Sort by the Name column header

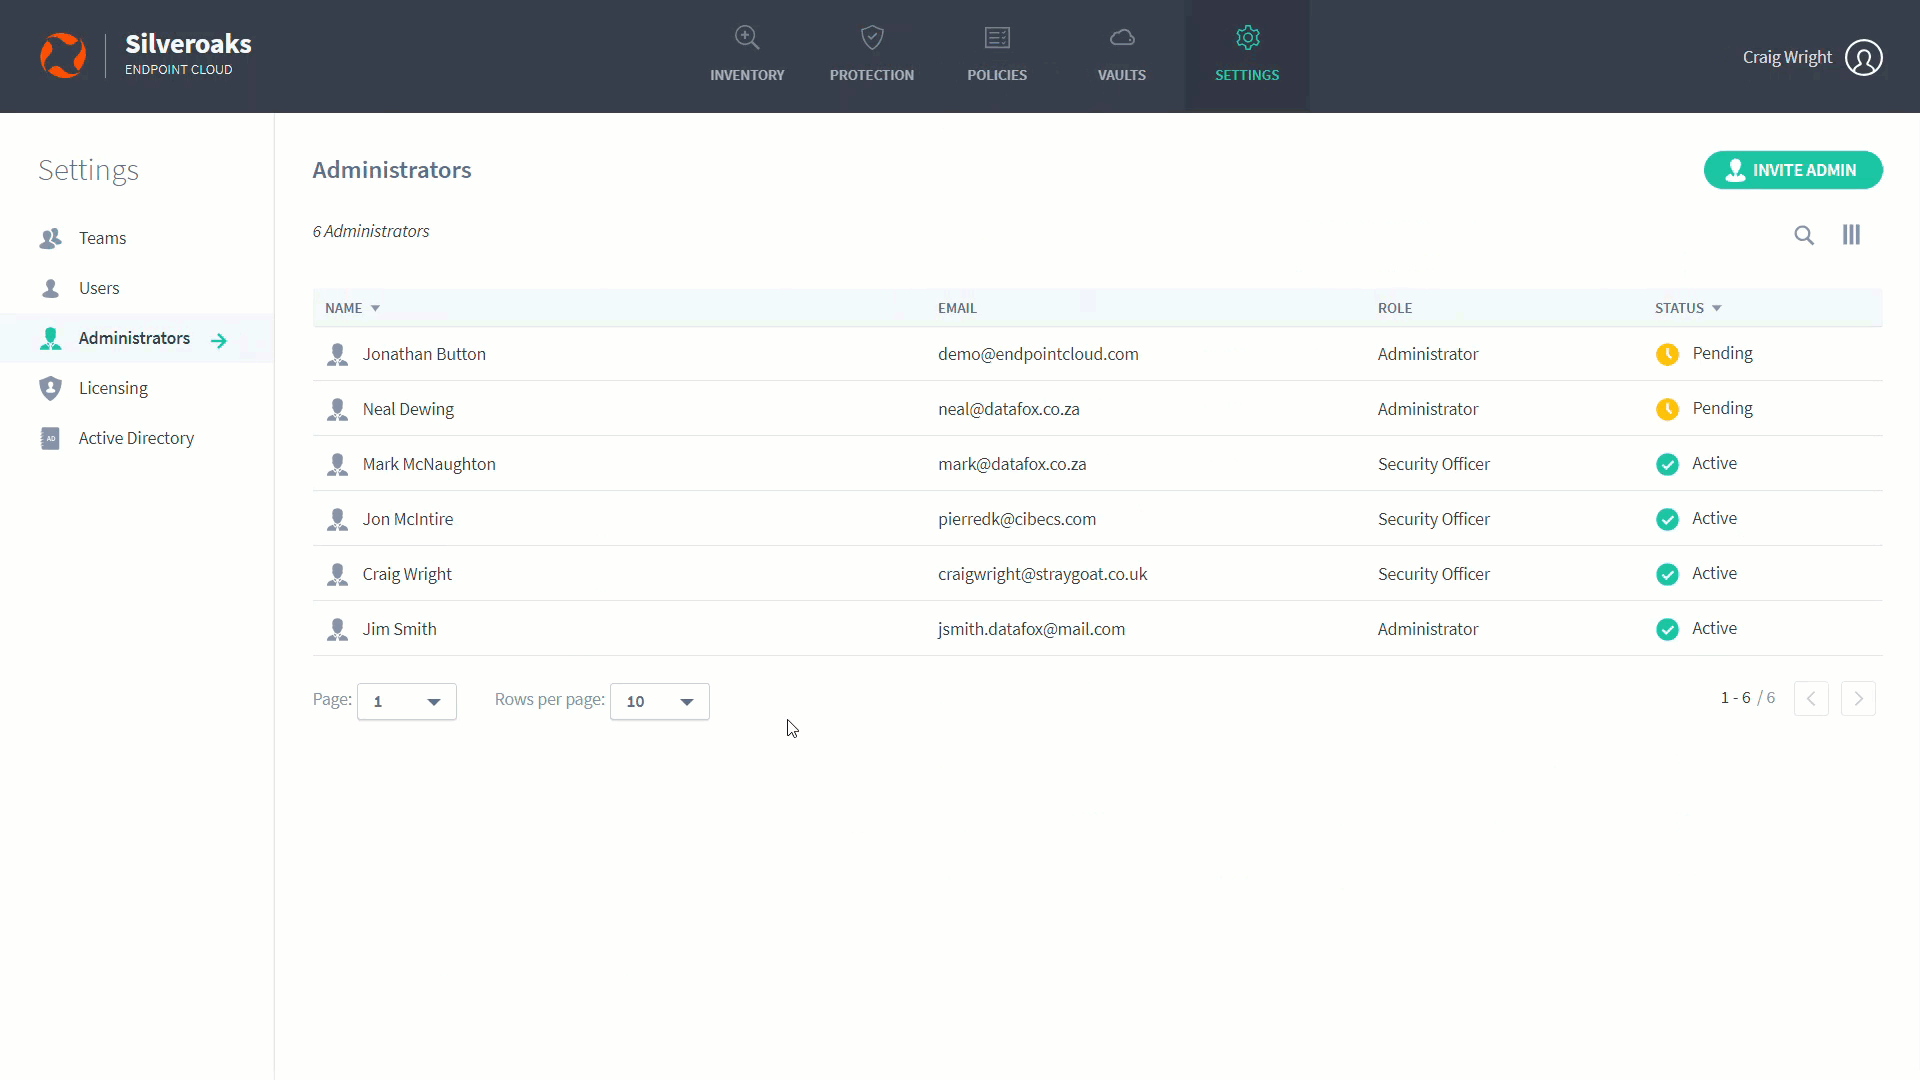point(344,308)
